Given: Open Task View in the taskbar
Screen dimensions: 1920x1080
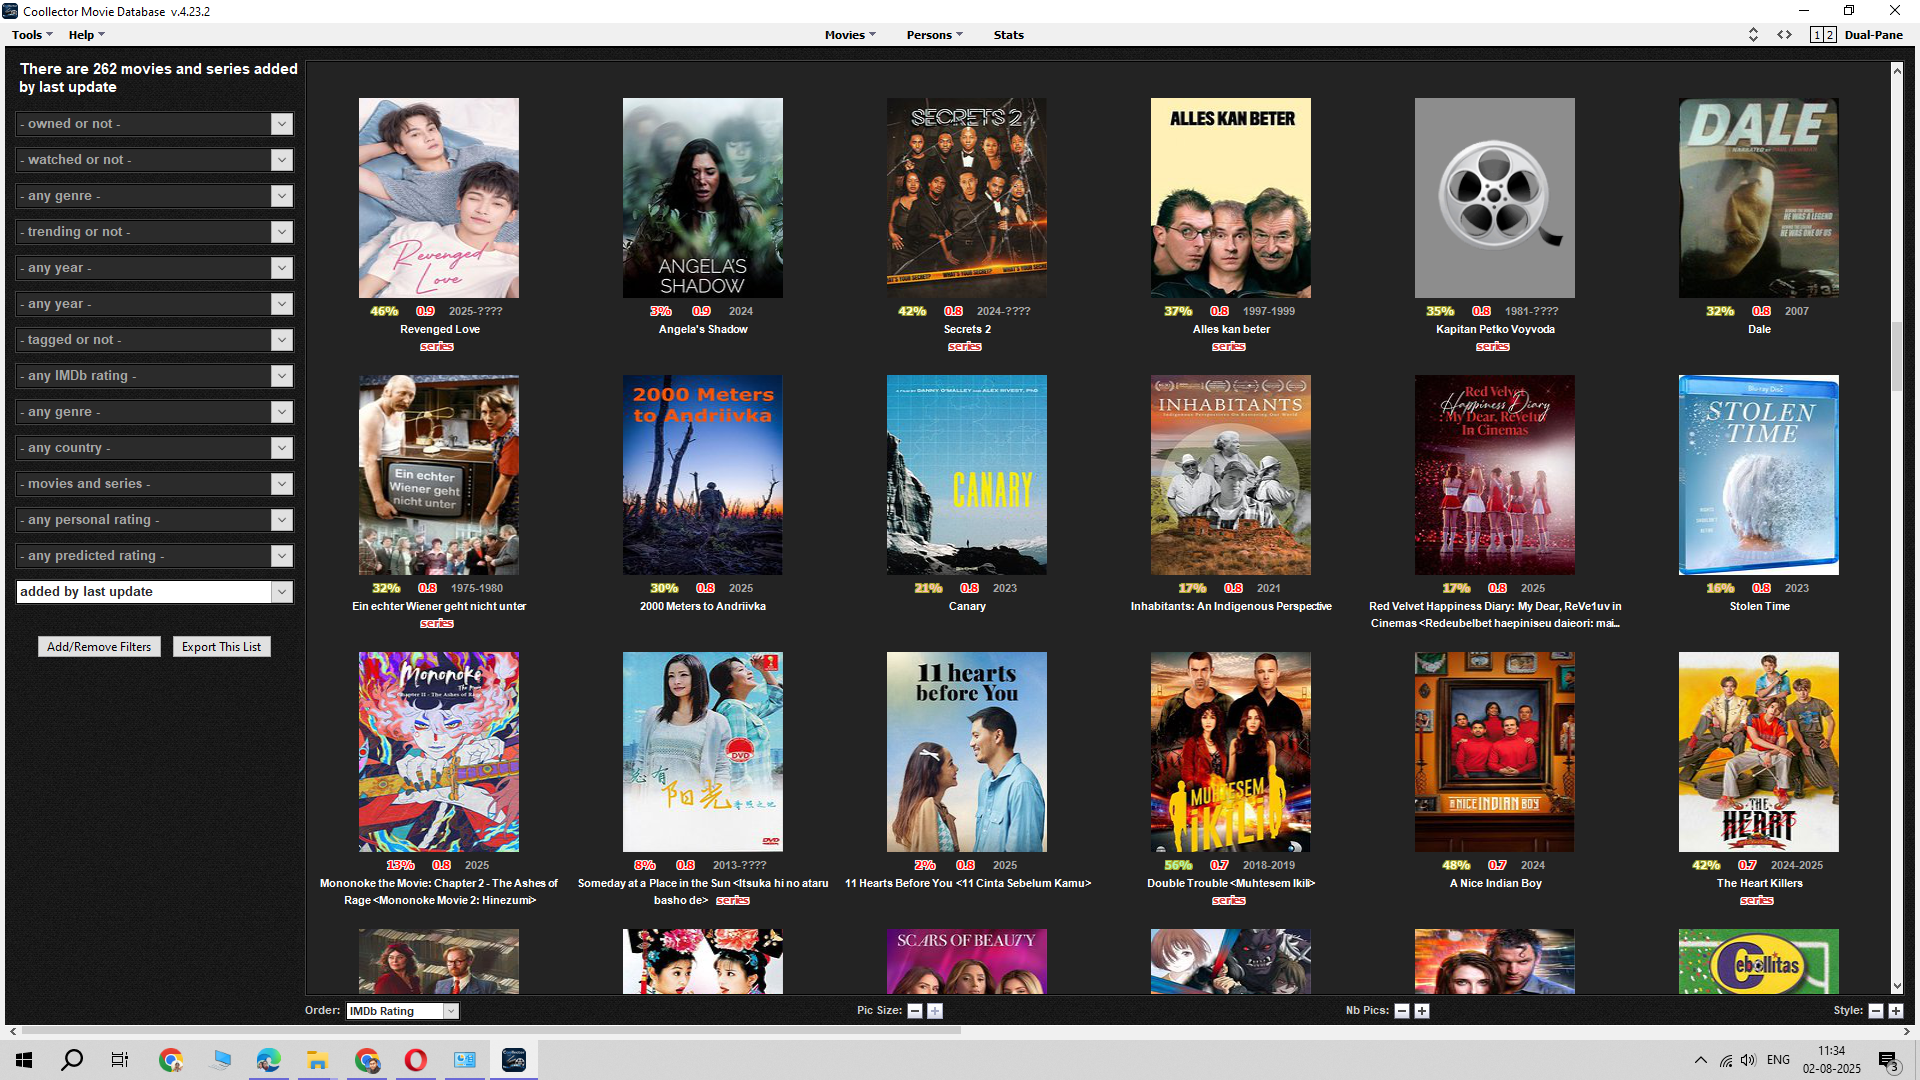Looking at the screenshot, I should pyautogui.click(x=120, y=1060).
